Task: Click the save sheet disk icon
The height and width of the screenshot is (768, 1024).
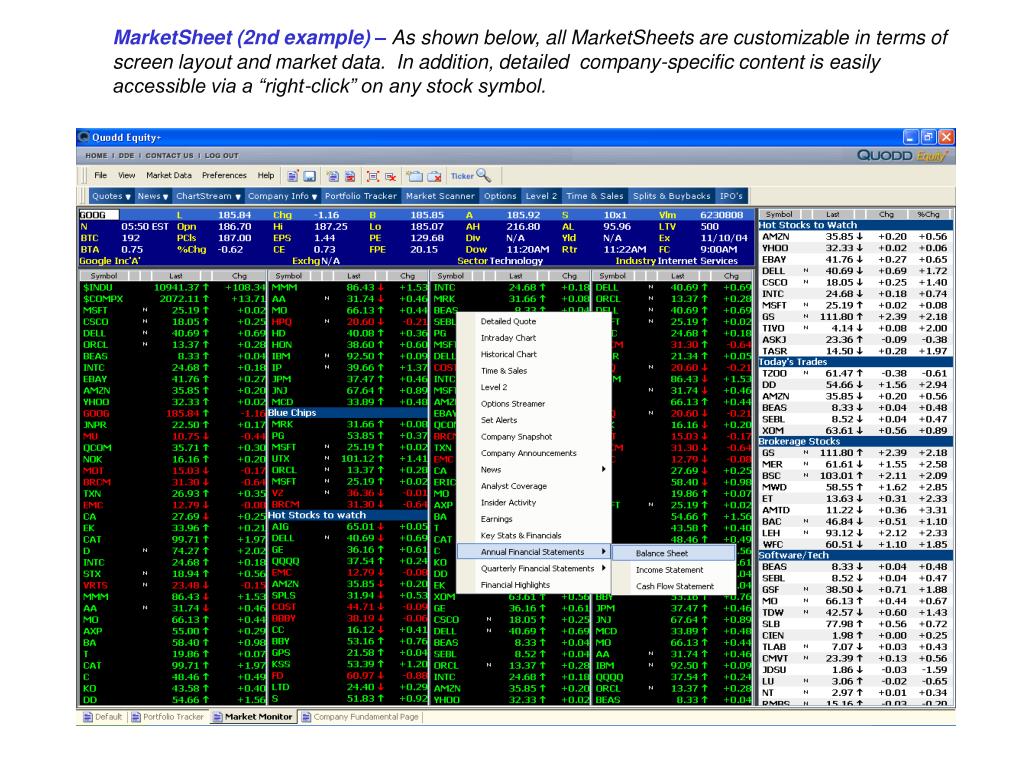Action: tap(310, 176)
